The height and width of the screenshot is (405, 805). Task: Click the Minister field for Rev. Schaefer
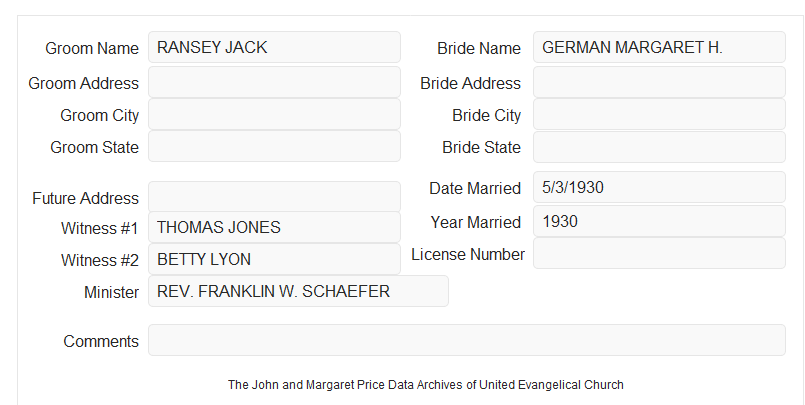(298, 291)
